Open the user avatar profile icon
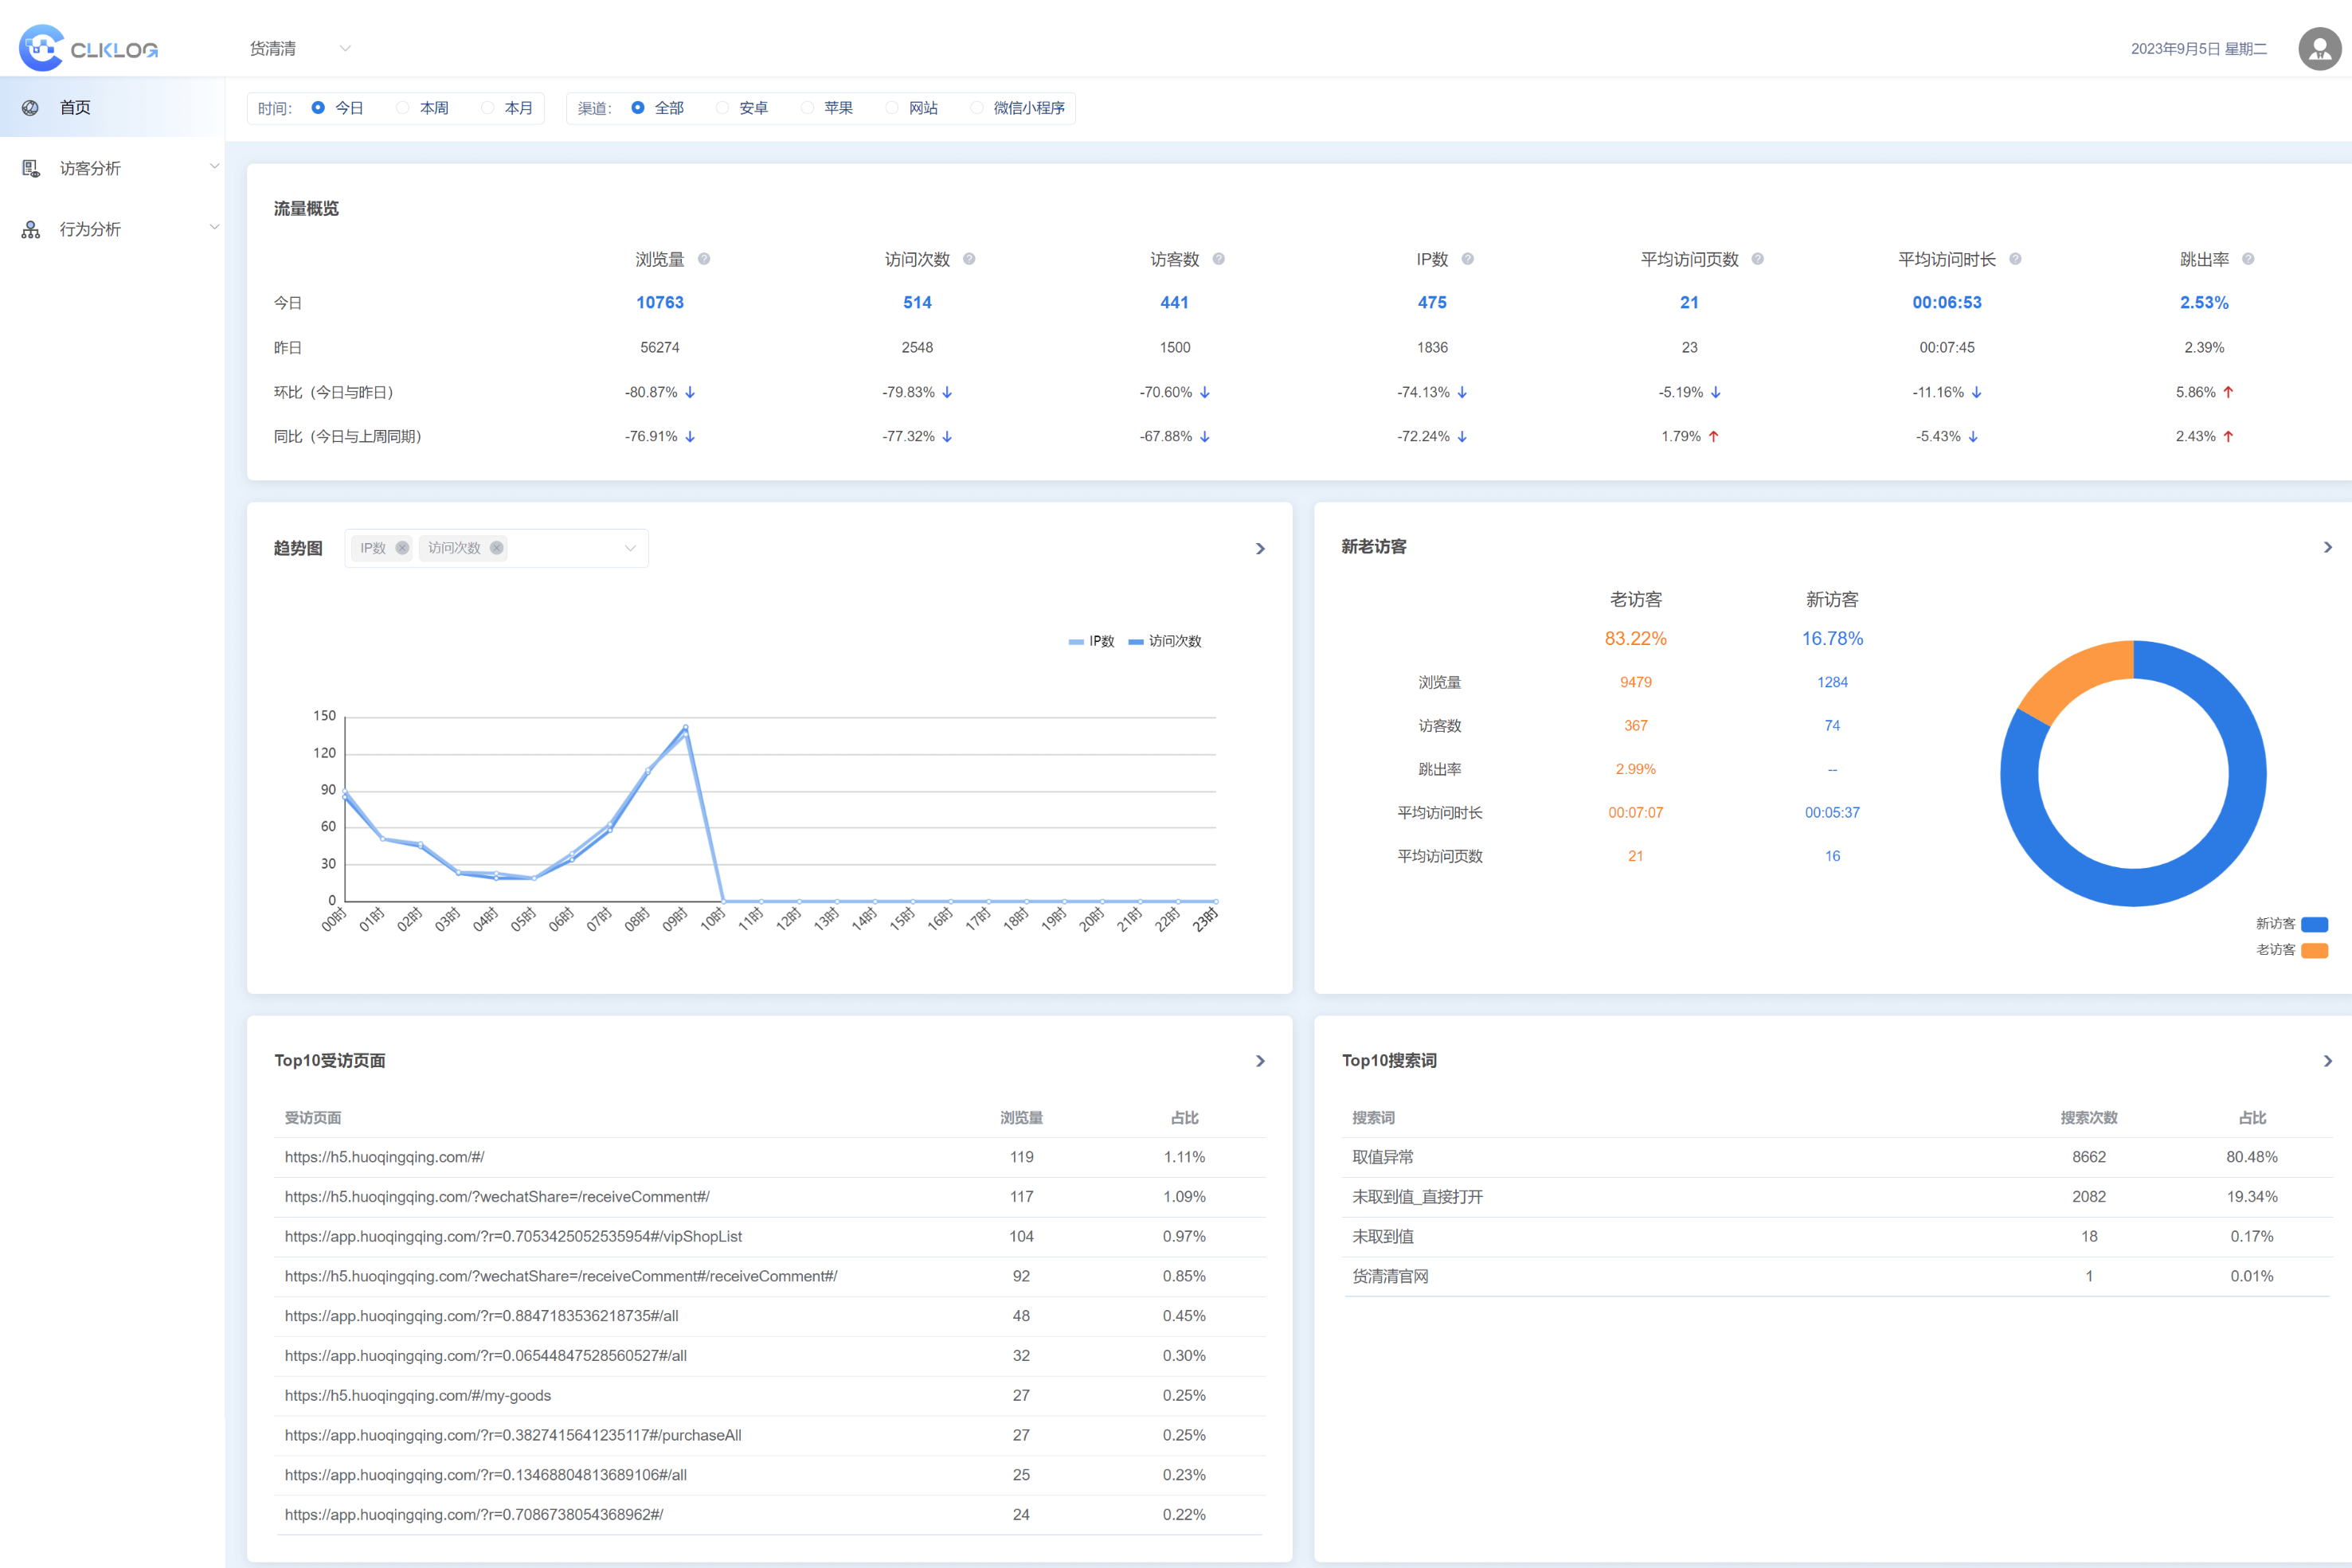 (2319, 48)
